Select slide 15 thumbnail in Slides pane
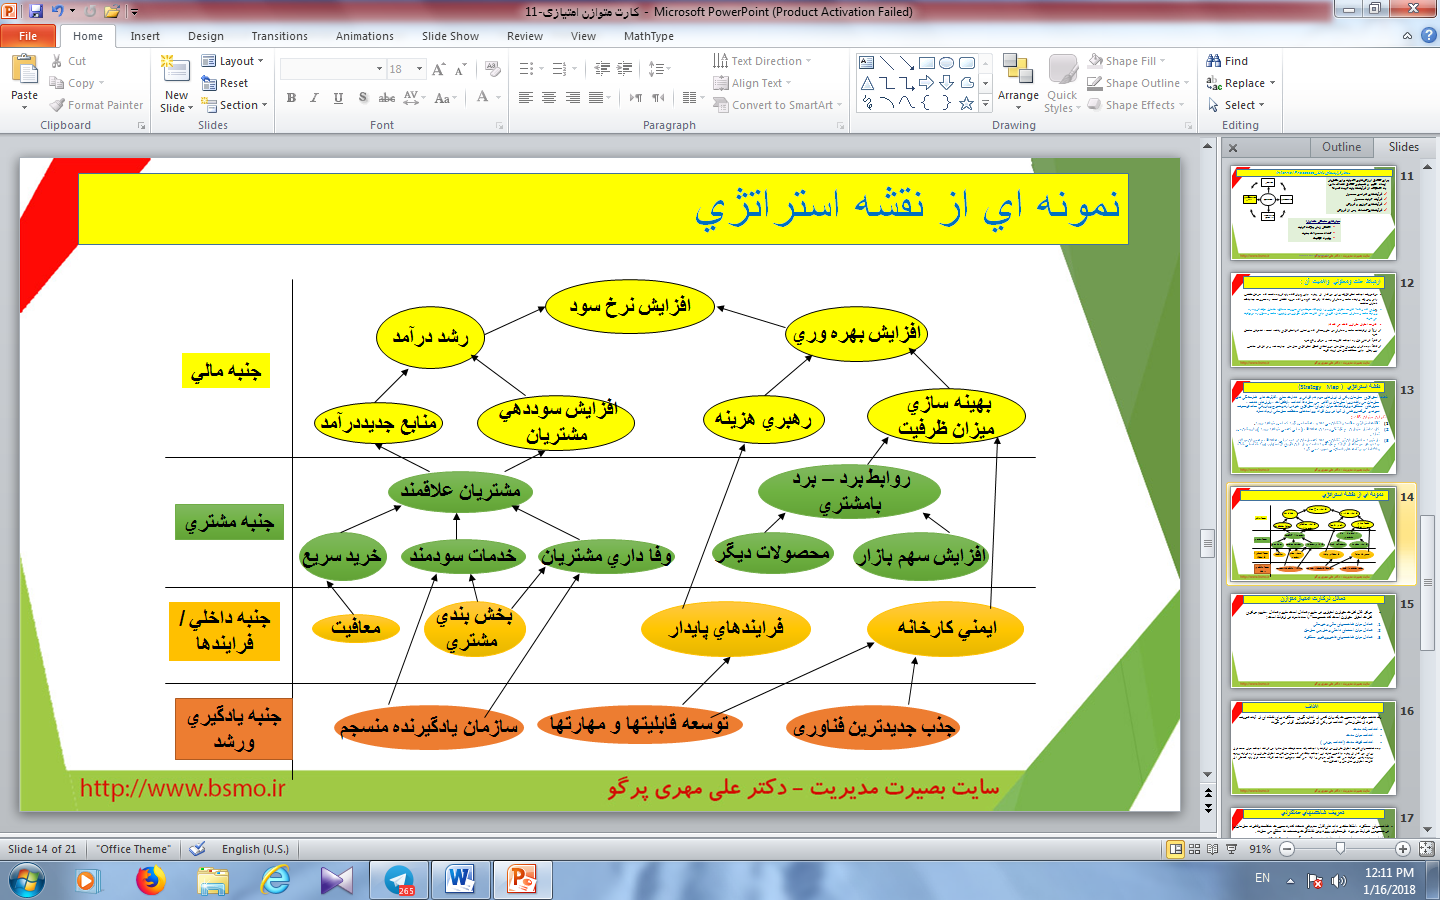Screen dimensions: 1440x900 (1313, 641)
